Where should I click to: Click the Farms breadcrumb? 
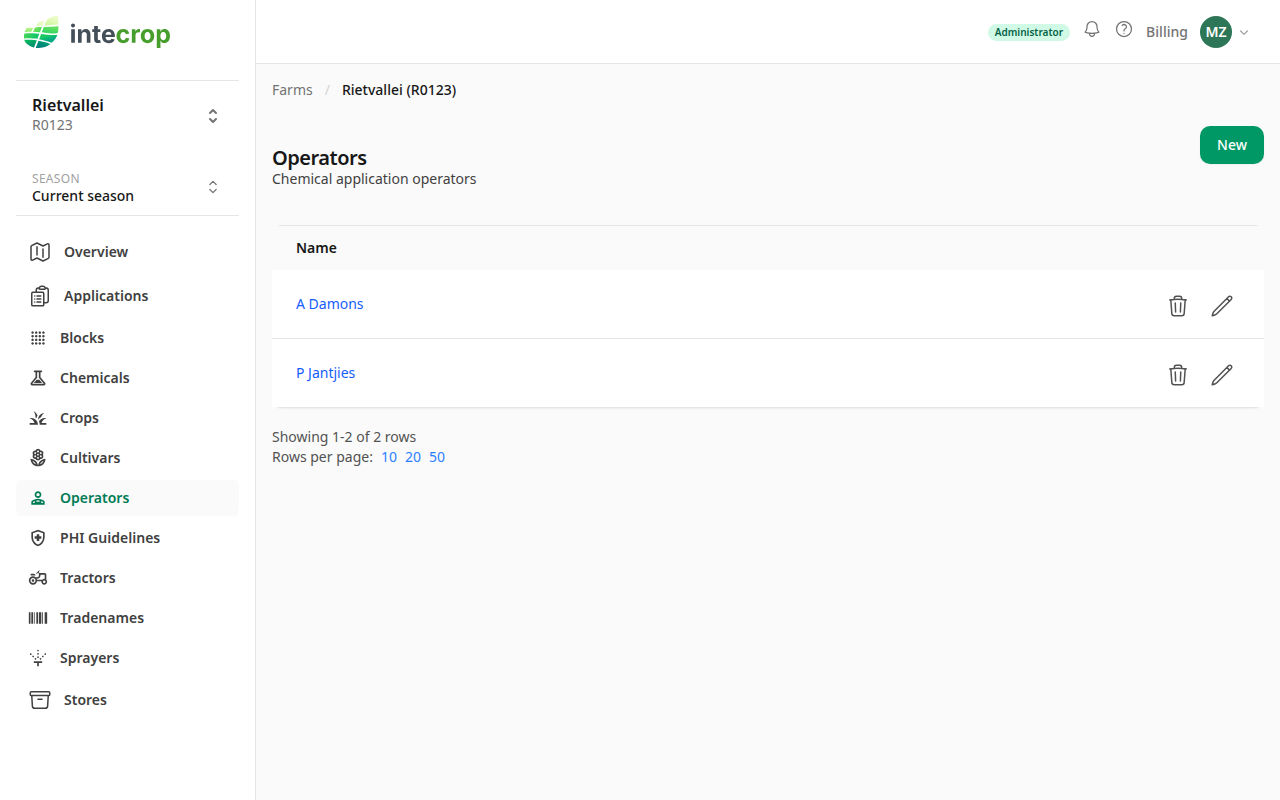coord(292,90)
